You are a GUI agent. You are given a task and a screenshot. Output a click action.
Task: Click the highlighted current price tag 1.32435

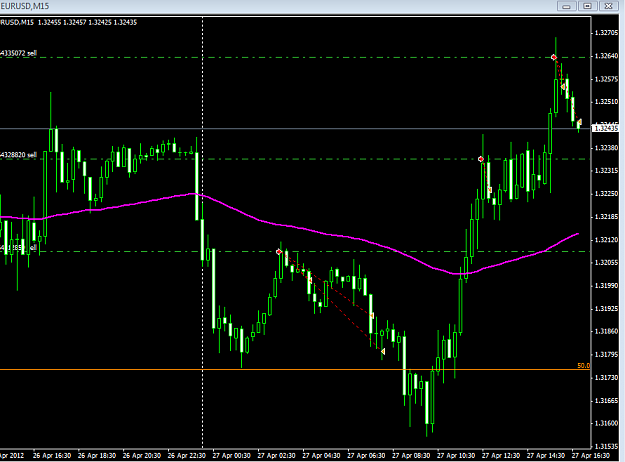605,128
